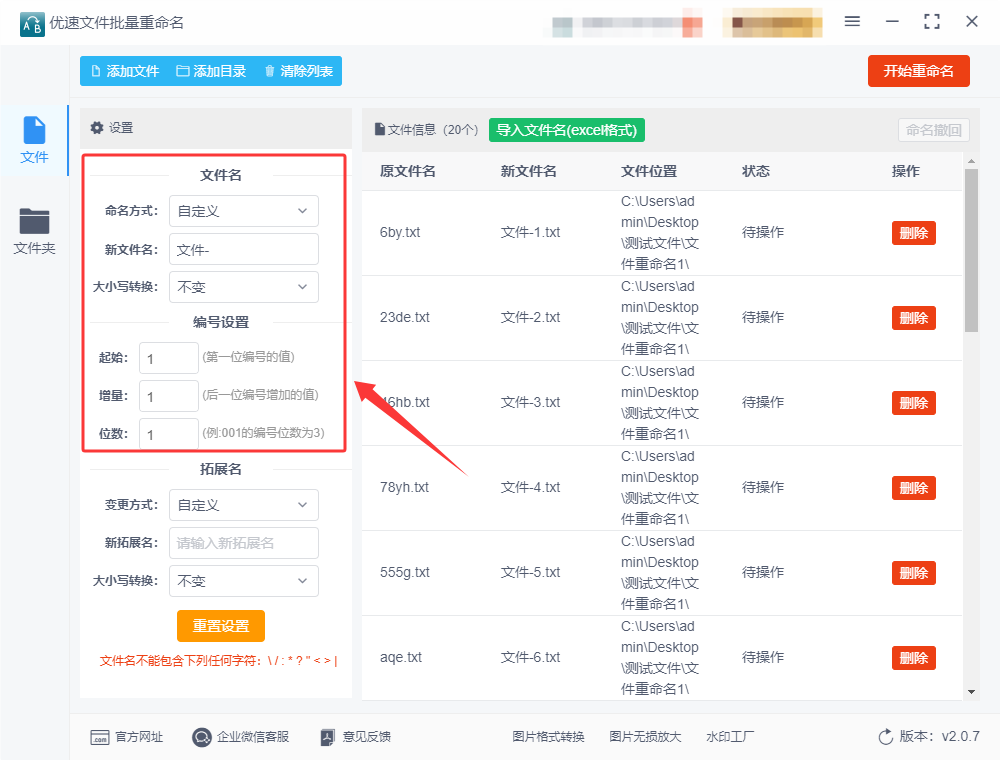Delete the aqe.txt row

point(913,658)
